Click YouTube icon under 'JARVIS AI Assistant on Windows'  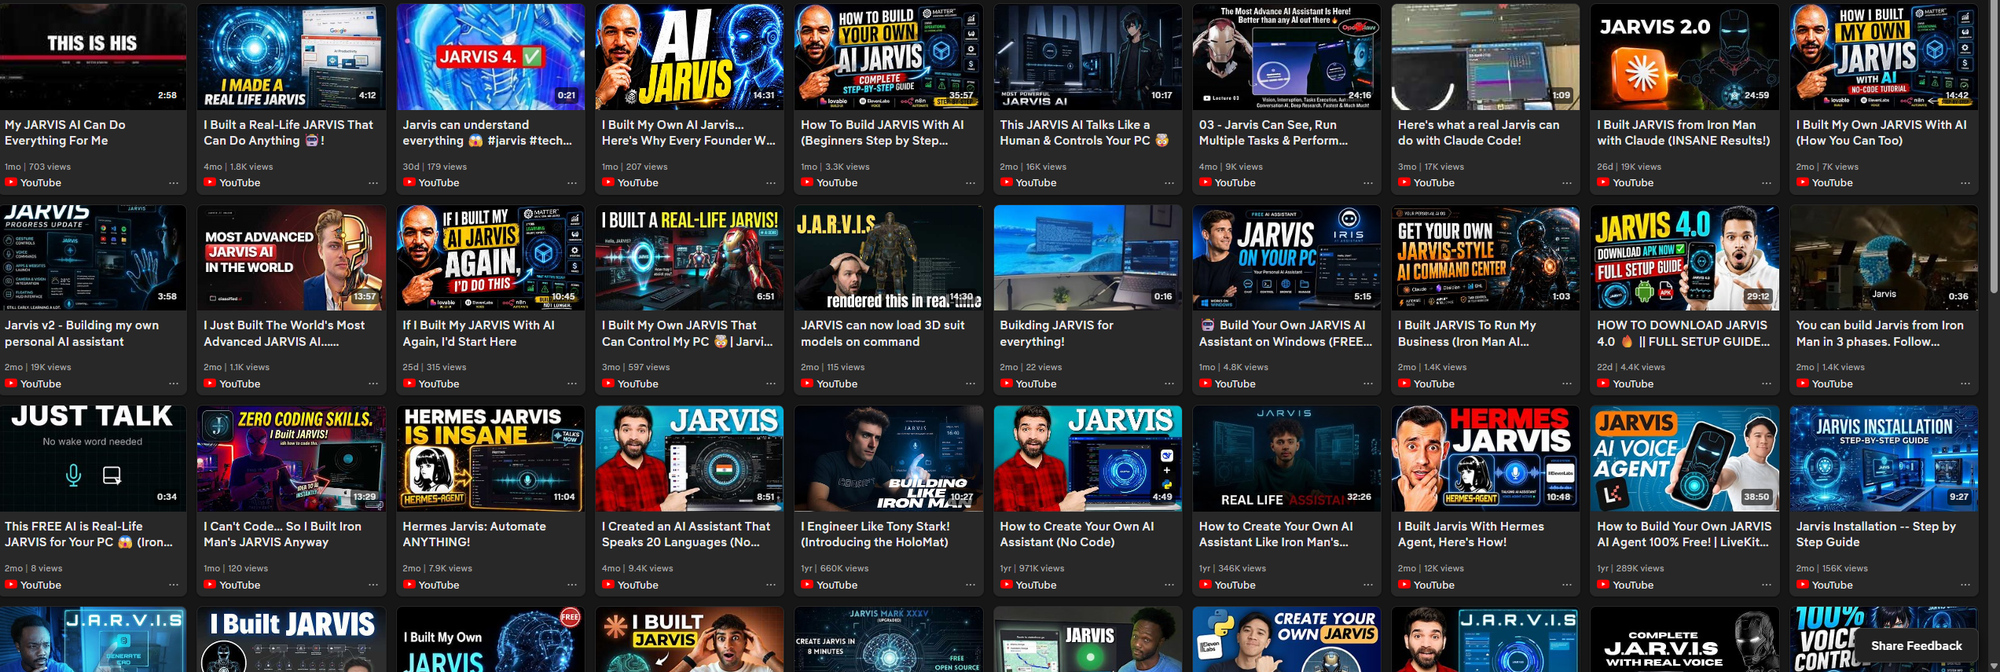point(1205,384)
